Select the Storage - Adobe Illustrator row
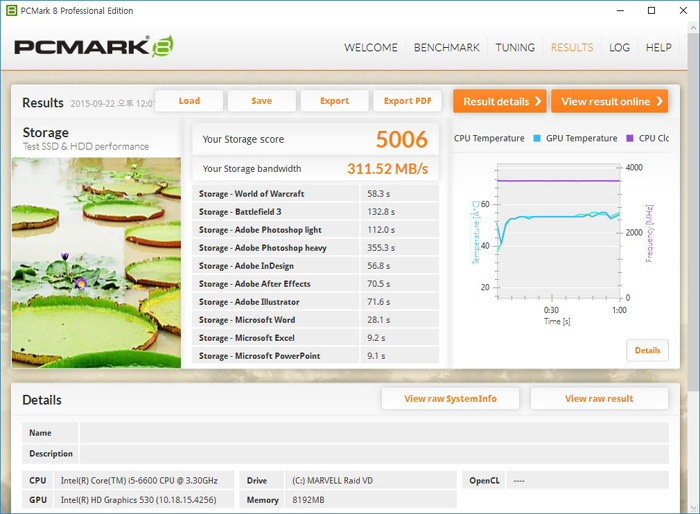 [x=316, y=302]
